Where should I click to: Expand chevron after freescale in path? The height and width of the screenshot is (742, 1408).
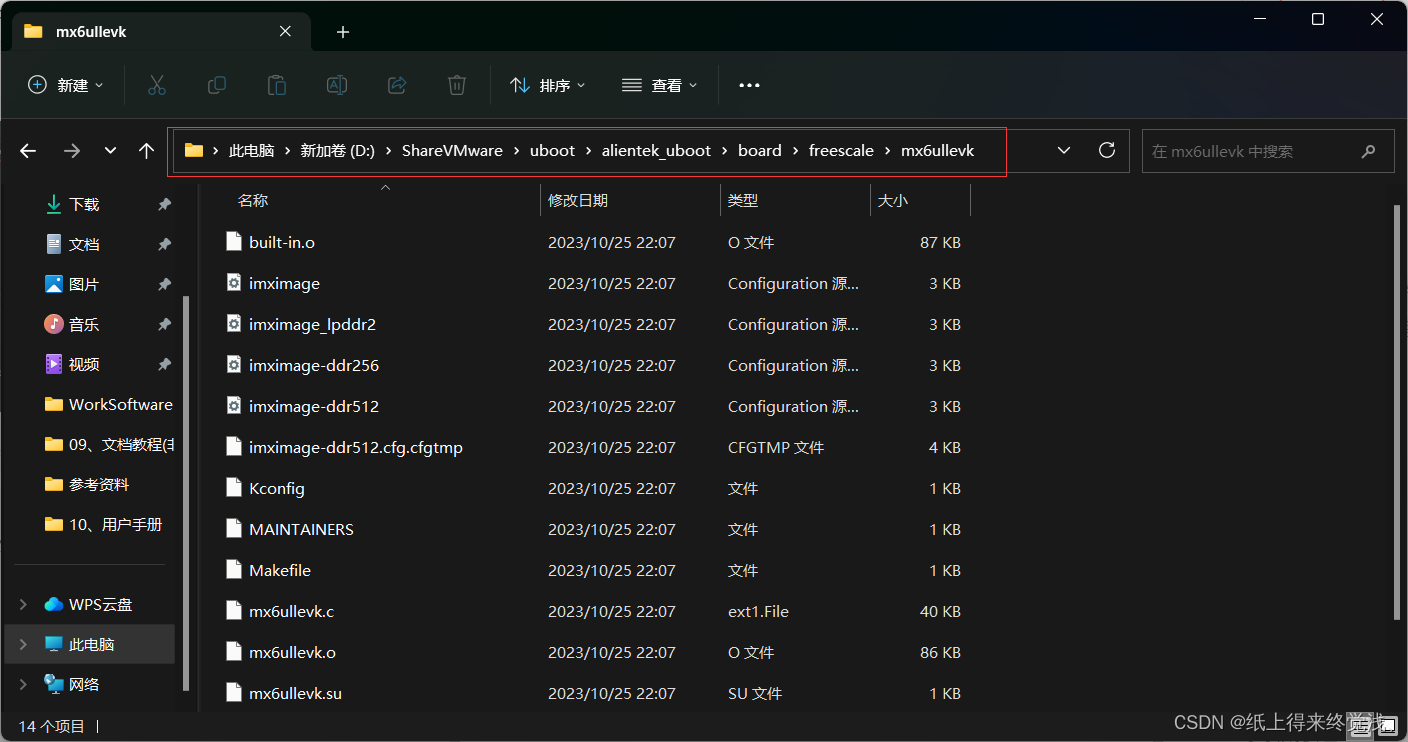(887, 151)
